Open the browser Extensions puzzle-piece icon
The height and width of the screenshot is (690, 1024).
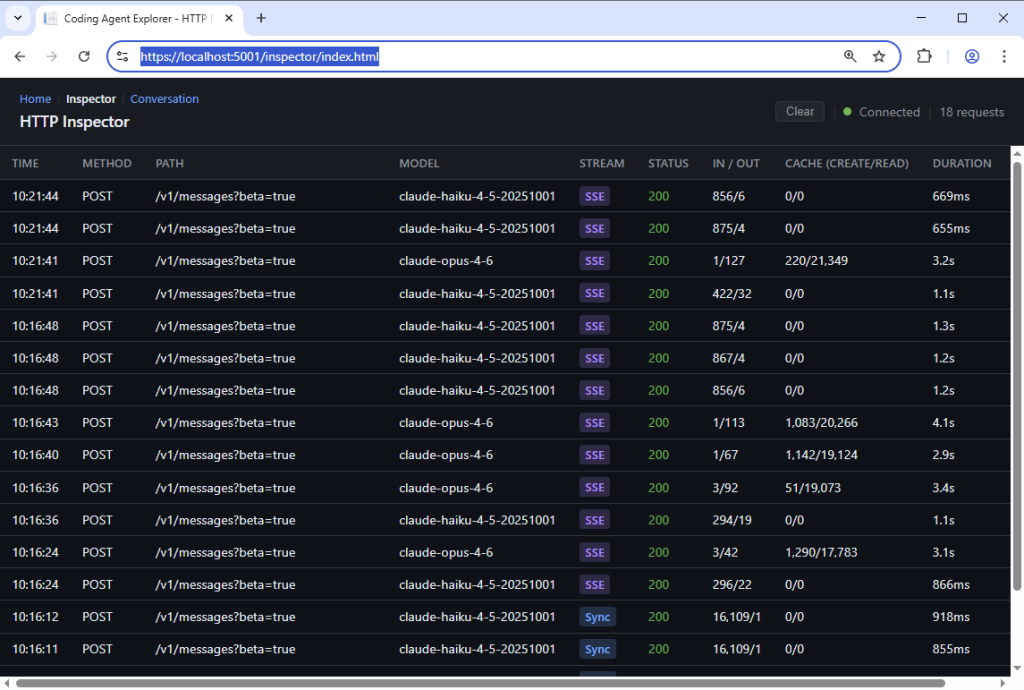click(x=924, y=56)
